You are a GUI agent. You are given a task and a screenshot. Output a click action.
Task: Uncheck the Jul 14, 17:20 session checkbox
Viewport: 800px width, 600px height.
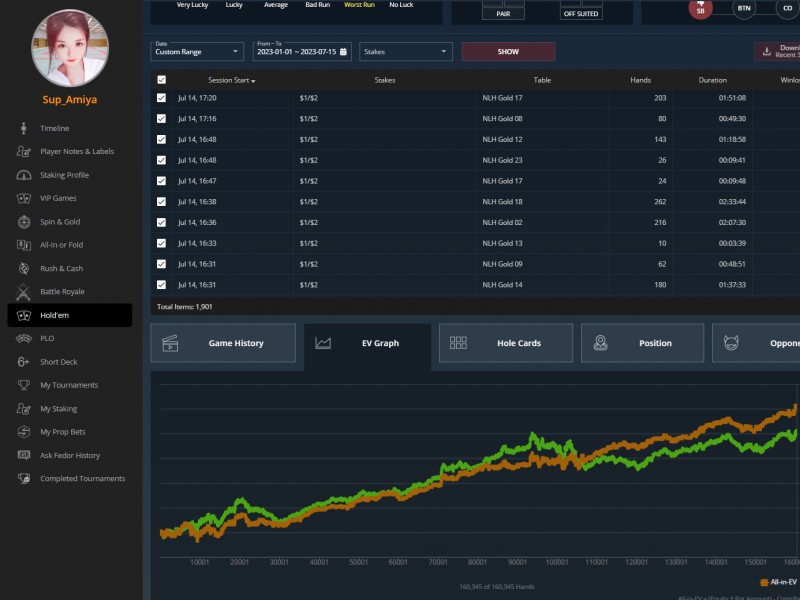[x=162, y=98]
